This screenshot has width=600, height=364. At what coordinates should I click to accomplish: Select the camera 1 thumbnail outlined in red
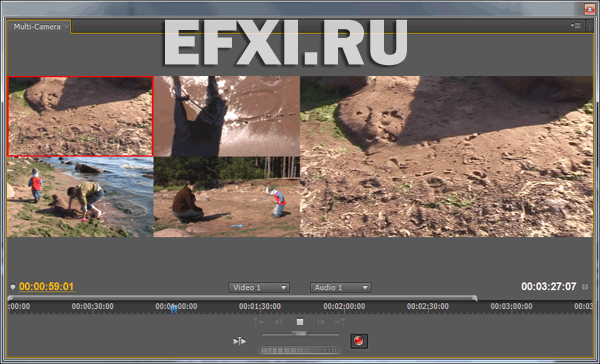pos(80,116)
